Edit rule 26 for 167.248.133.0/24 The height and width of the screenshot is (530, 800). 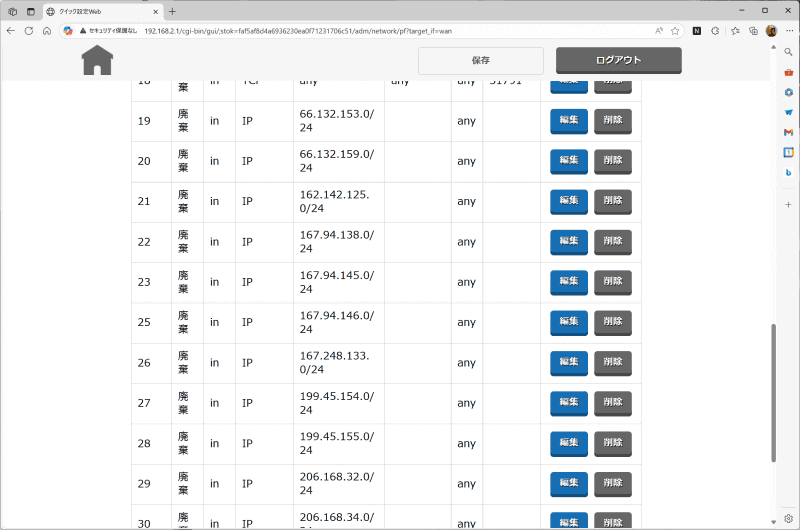coord(568,363)
